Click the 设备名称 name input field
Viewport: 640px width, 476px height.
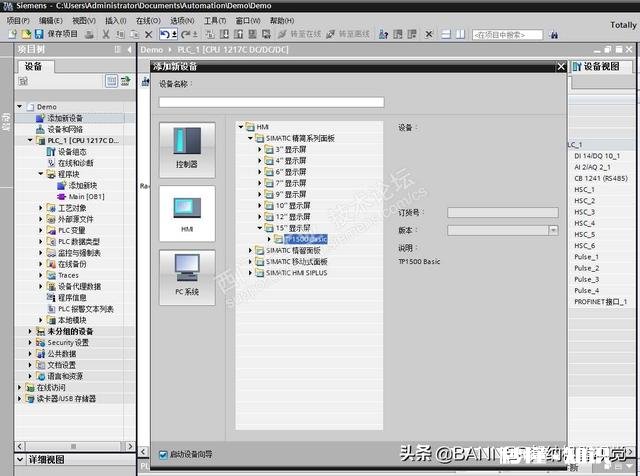coord(271,102)
